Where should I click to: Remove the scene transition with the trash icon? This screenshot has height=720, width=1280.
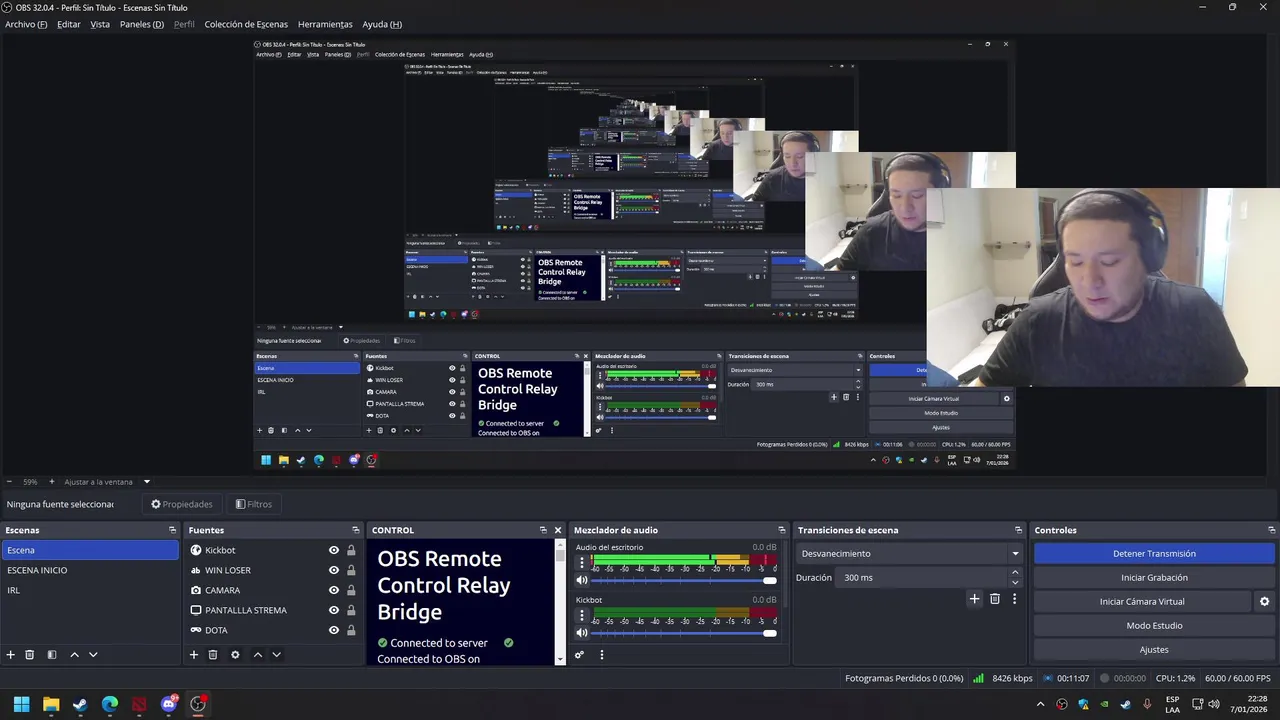coord(995,599)
